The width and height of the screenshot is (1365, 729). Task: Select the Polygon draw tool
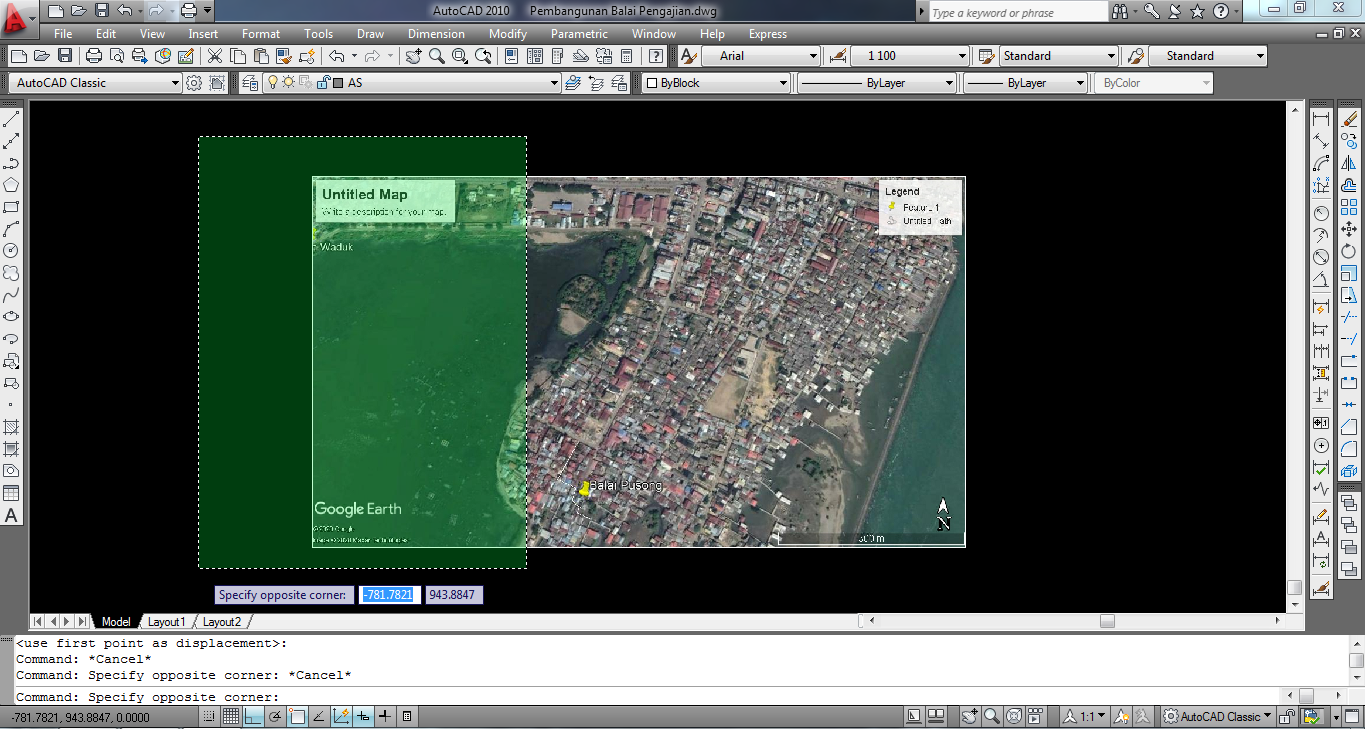pos(12,185)
